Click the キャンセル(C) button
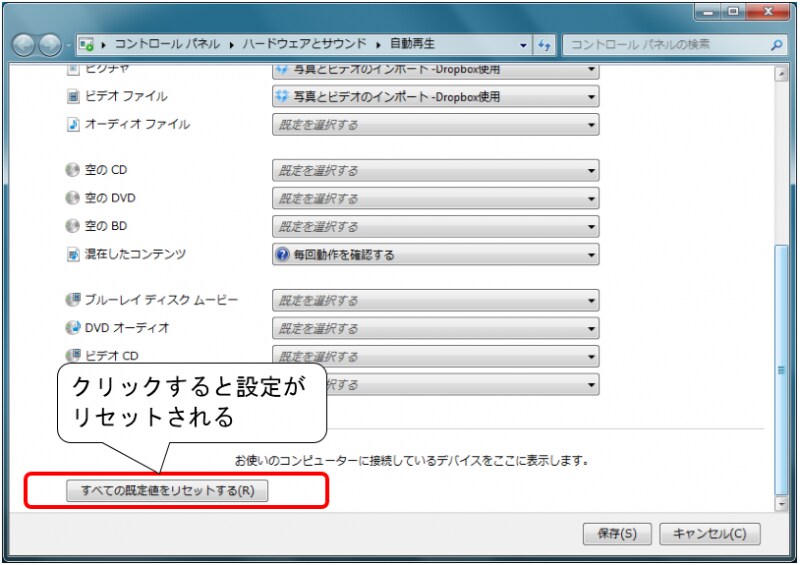The height and width of the screenshot is (565, 800). point(710,534)
